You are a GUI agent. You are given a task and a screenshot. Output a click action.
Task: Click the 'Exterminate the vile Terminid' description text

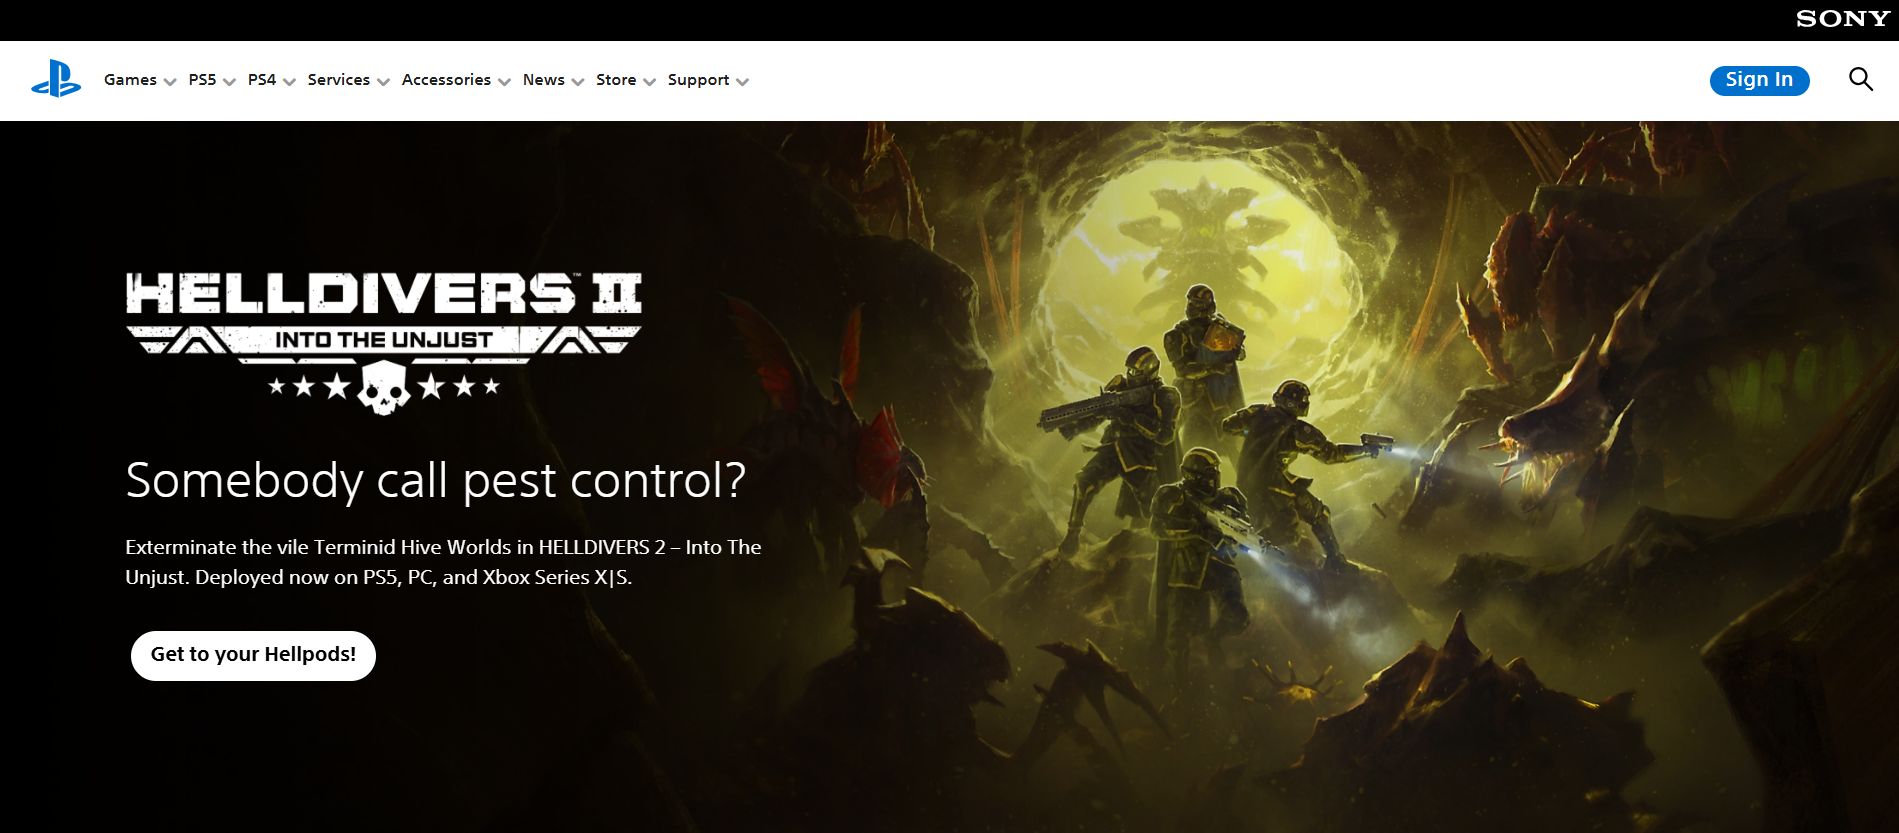click(443, 562)
